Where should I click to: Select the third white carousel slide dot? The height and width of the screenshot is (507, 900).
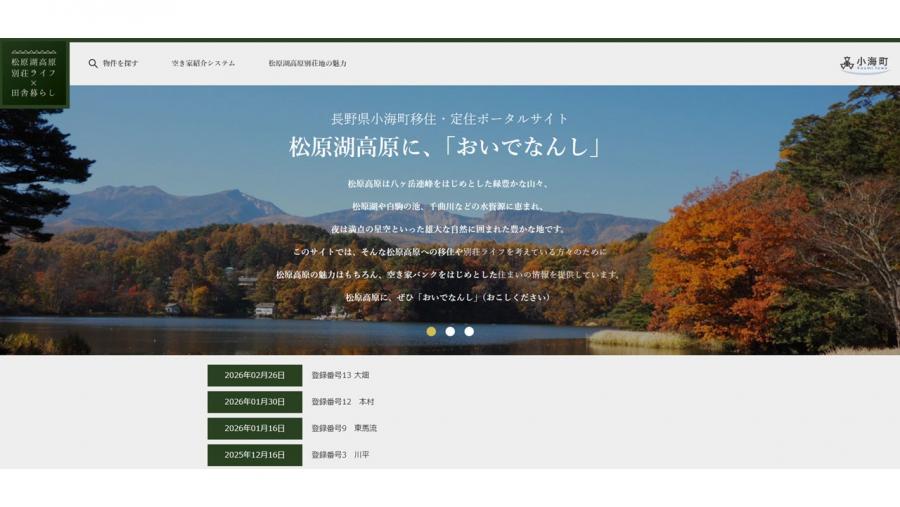[469, 331]
